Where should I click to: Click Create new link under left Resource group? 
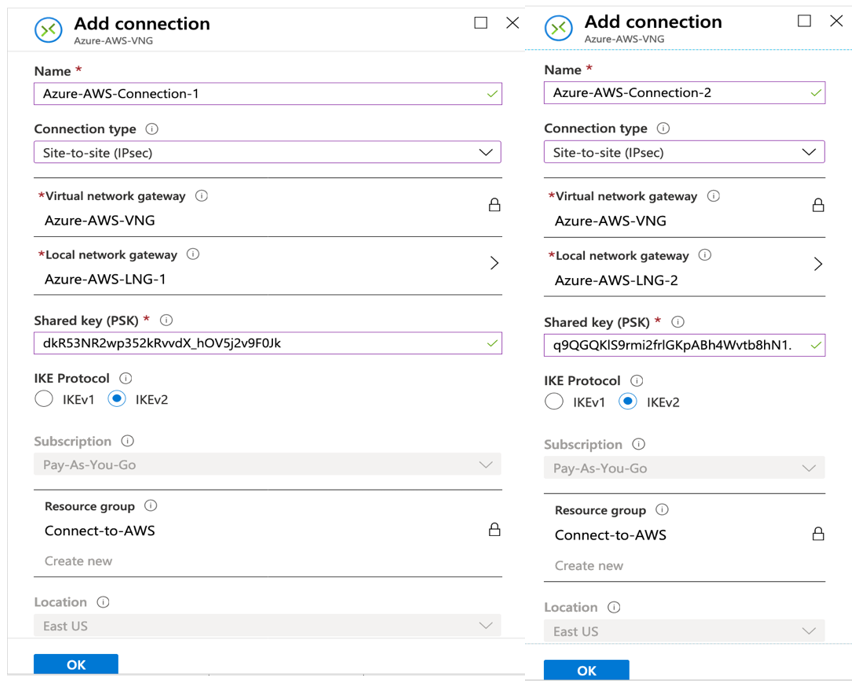[78, 561]
